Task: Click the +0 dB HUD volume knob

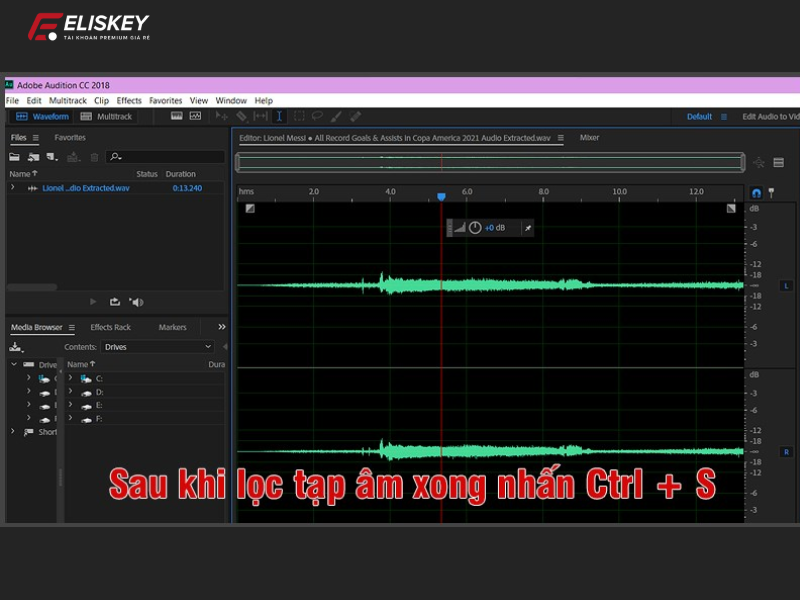Action: [x=476, y=227]
